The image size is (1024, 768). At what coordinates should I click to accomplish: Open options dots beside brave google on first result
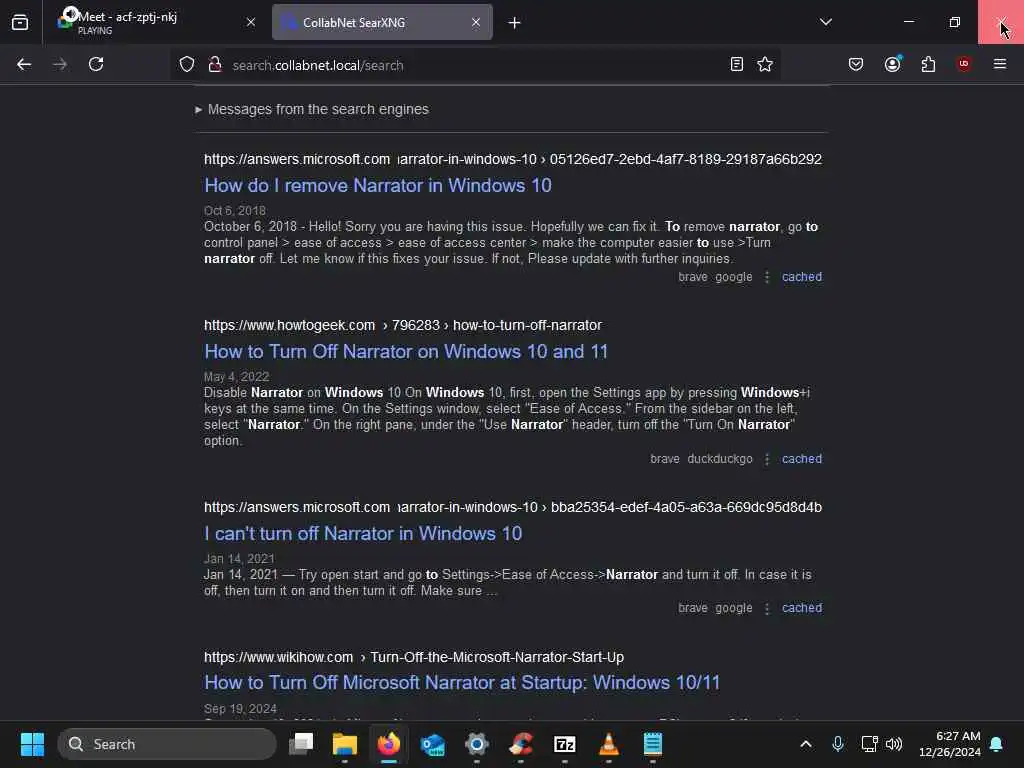[767, 278]
